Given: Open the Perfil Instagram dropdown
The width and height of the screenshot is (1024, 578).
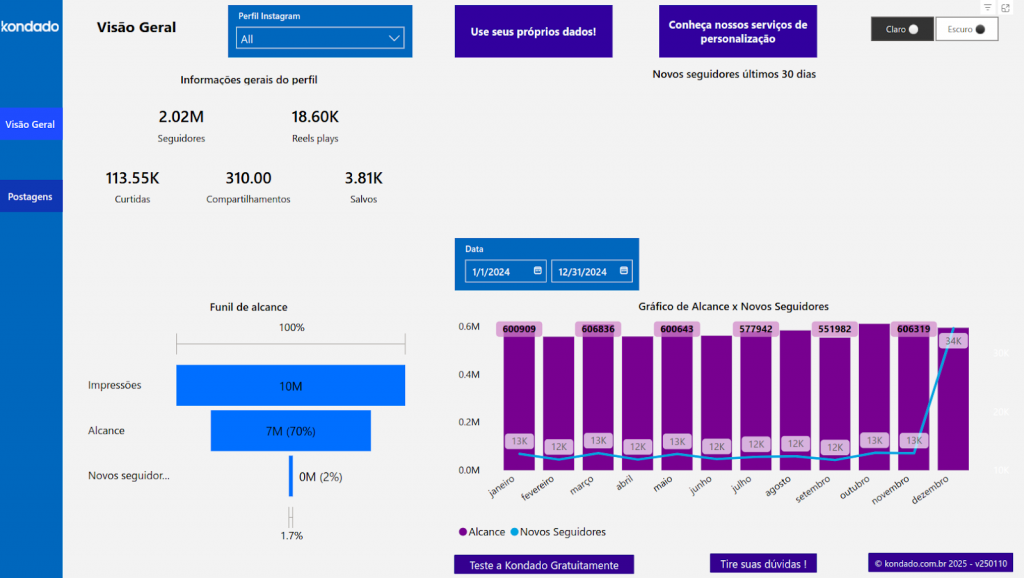Looking at the screenshot, I should click(x=319, y=37).
